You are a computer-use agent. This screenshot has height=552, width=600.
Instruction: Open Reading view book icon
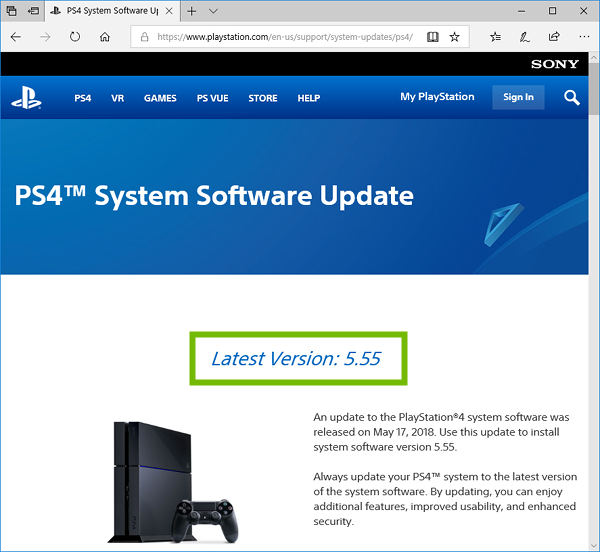433,37
